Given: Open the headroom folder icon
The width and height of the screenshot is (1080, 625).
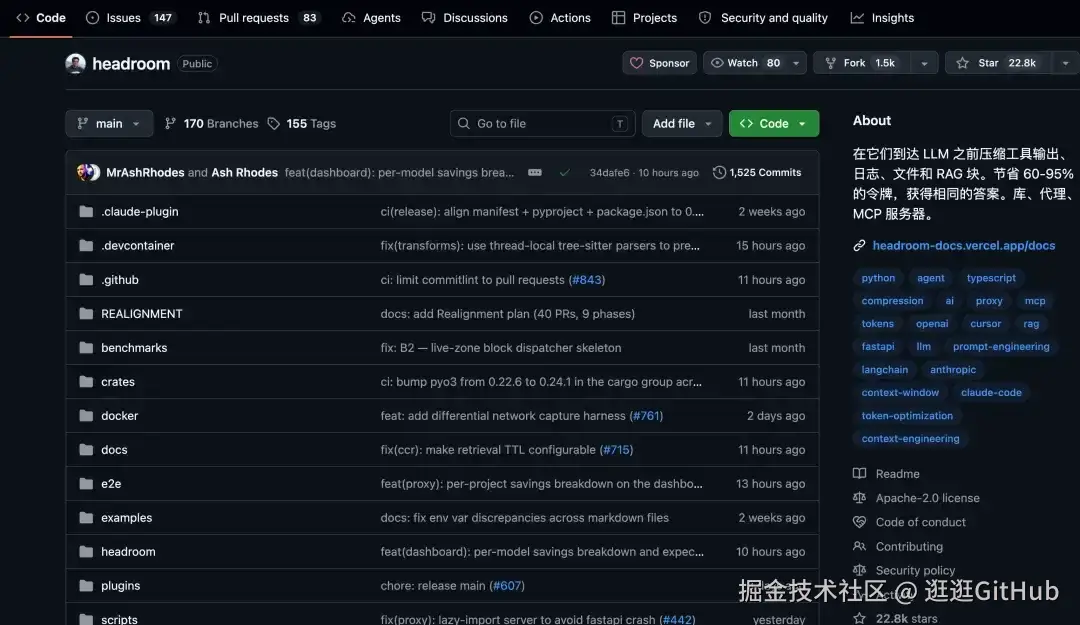Looking at the screenshot, I should click(x=86, y=551).
